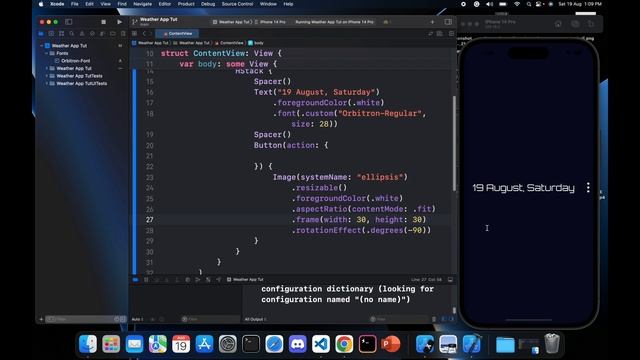Open the view hierarchy debugger icon
Viewport: 640px width, 360px height.
tap(187, 280)
